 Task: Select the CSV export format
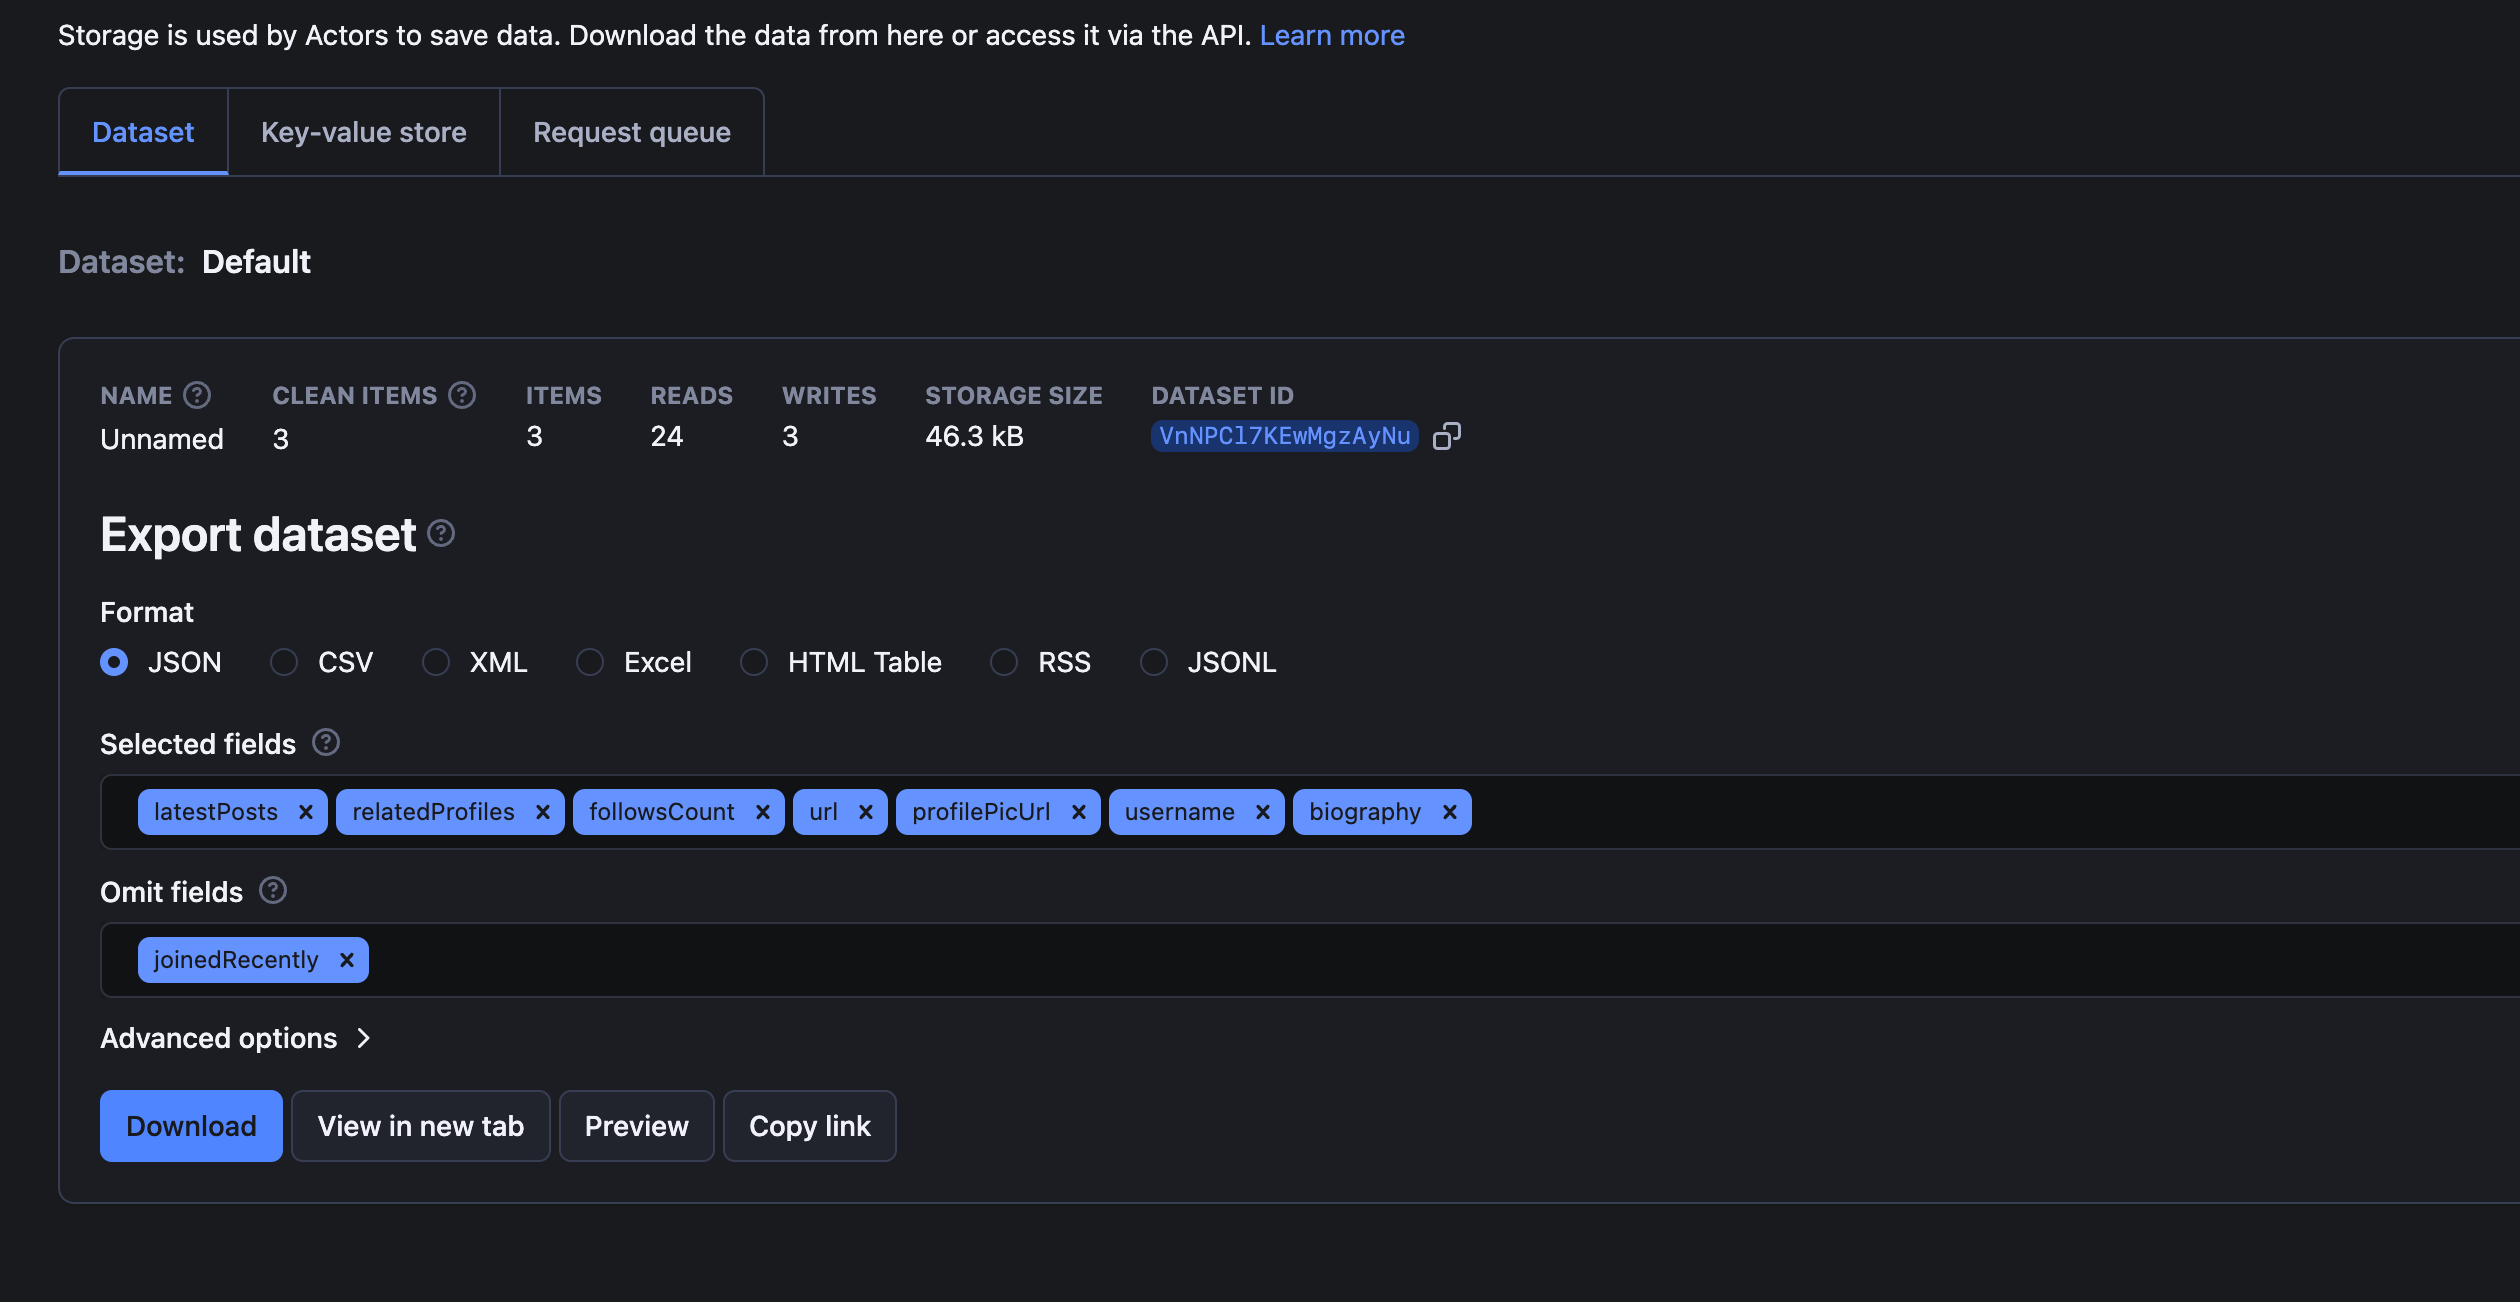click(283, 661)
